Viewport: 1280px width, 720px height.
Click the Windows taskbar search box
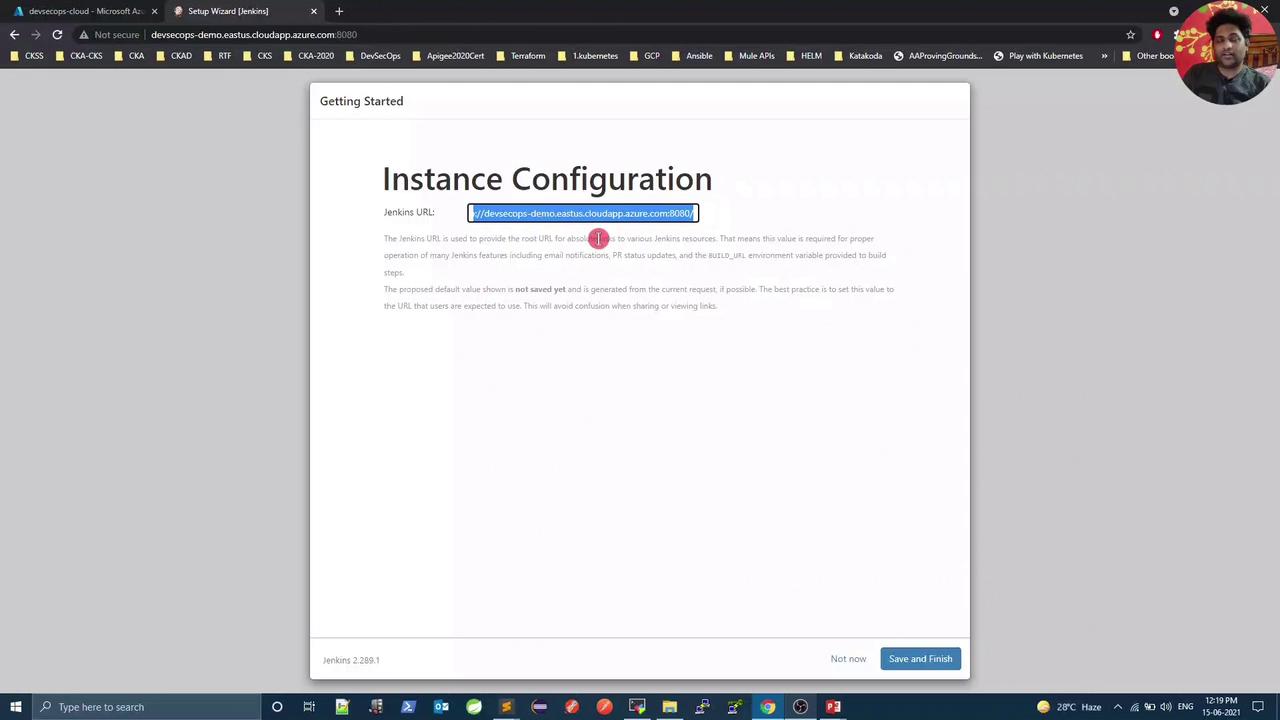pyautogui.click(x=145, y=707)
